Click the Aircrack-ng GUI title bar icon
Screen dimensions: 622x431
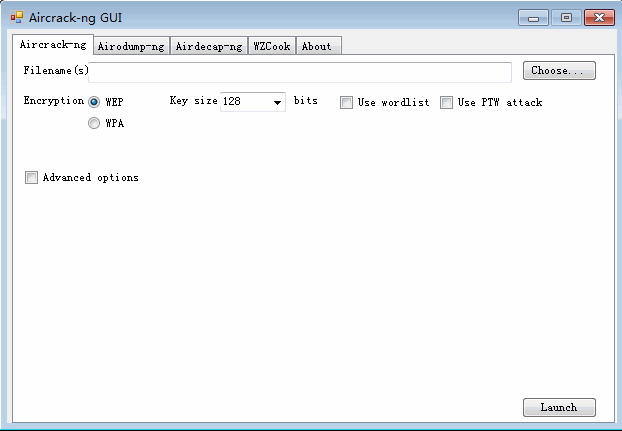coord(17,17)
